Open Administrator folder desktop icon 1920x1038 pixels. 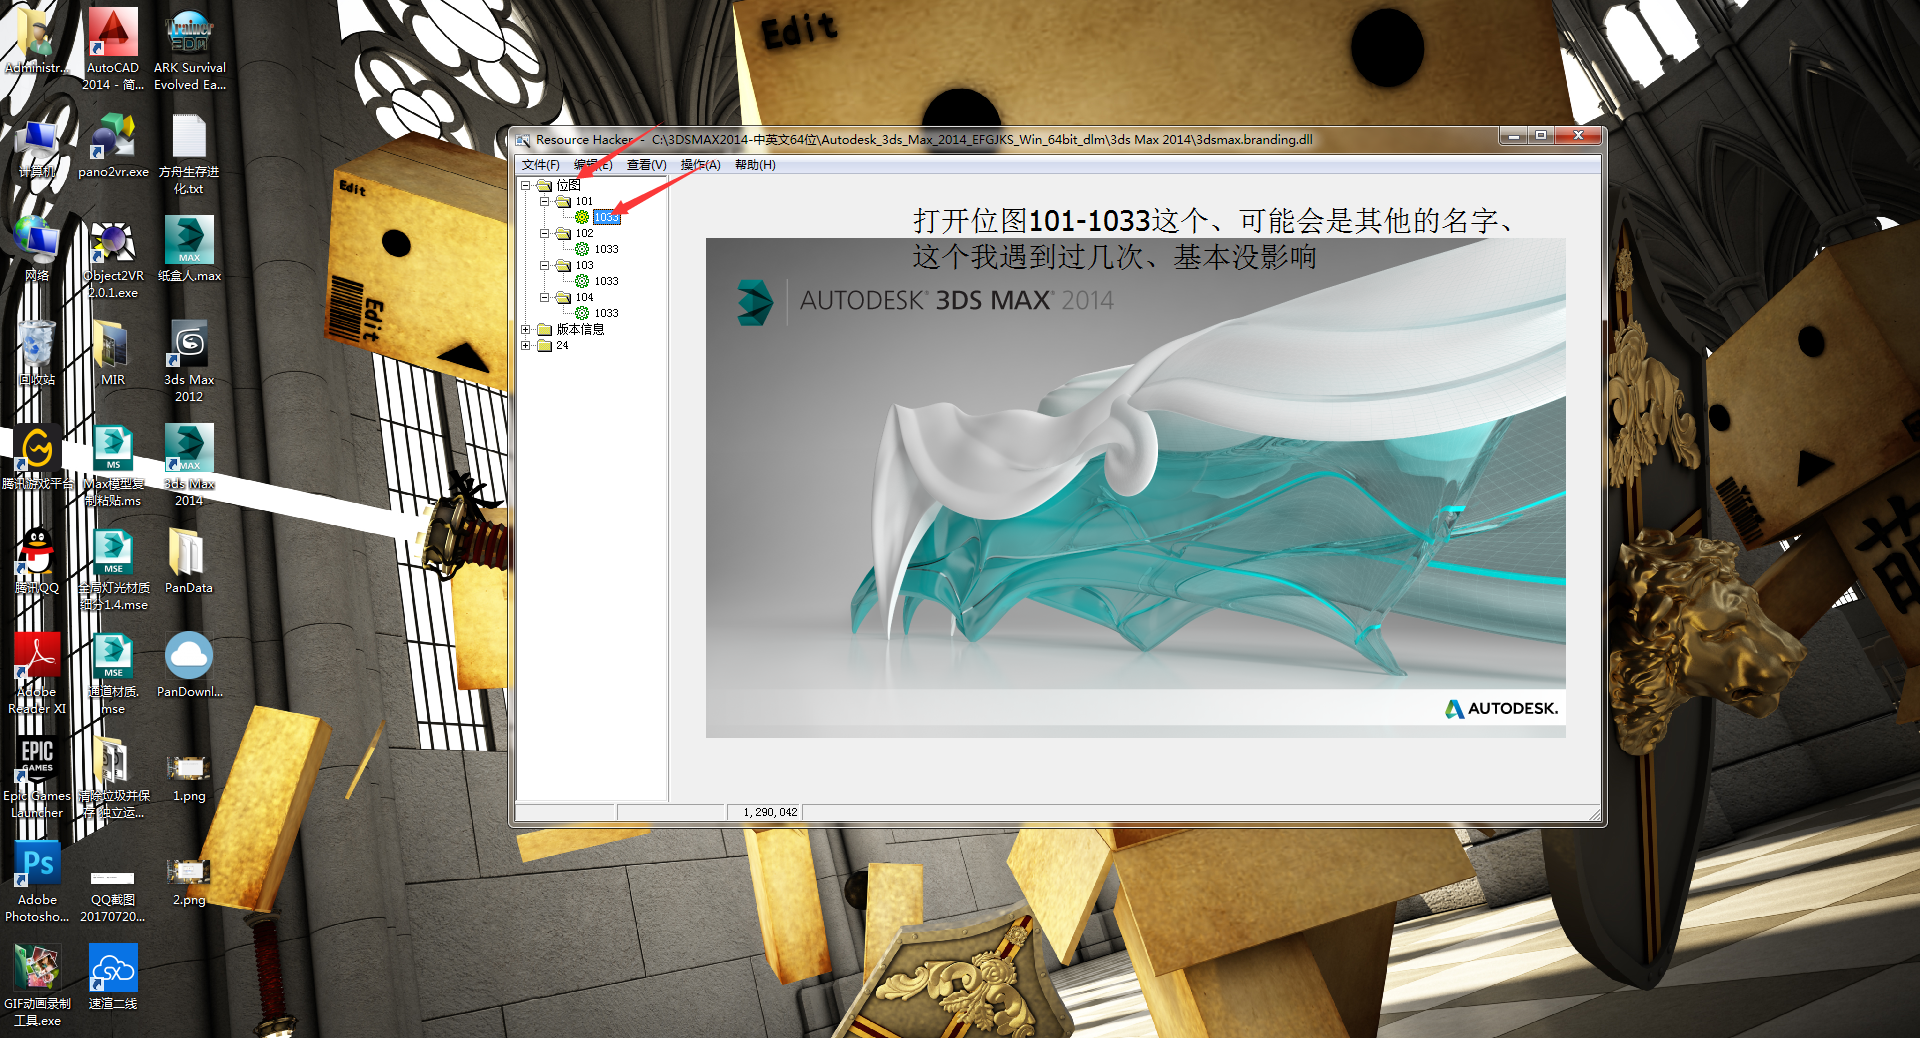pos(37,42)
